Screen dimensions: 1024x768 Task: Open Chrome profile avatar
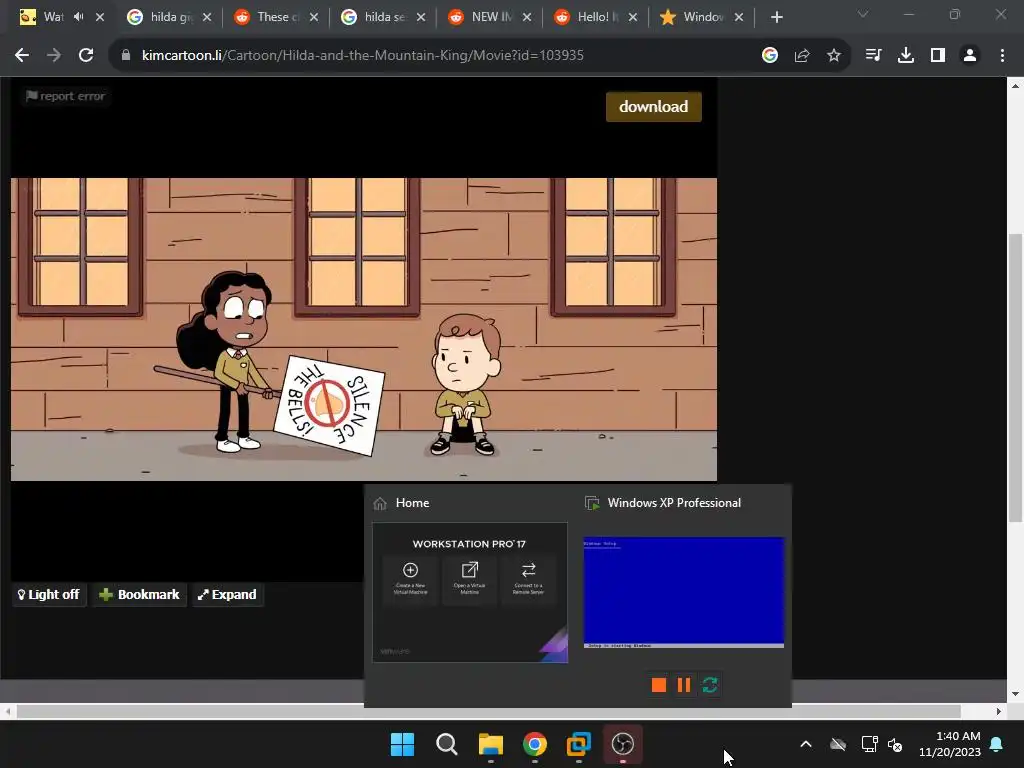click(x=970, y=56)
